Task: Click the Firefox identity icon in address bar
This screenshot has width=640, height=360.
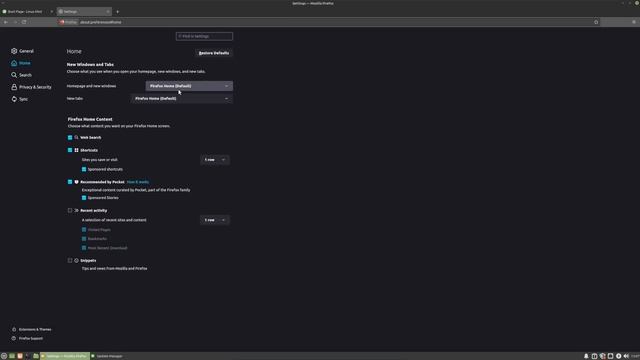Action: [x=62, y=22]
